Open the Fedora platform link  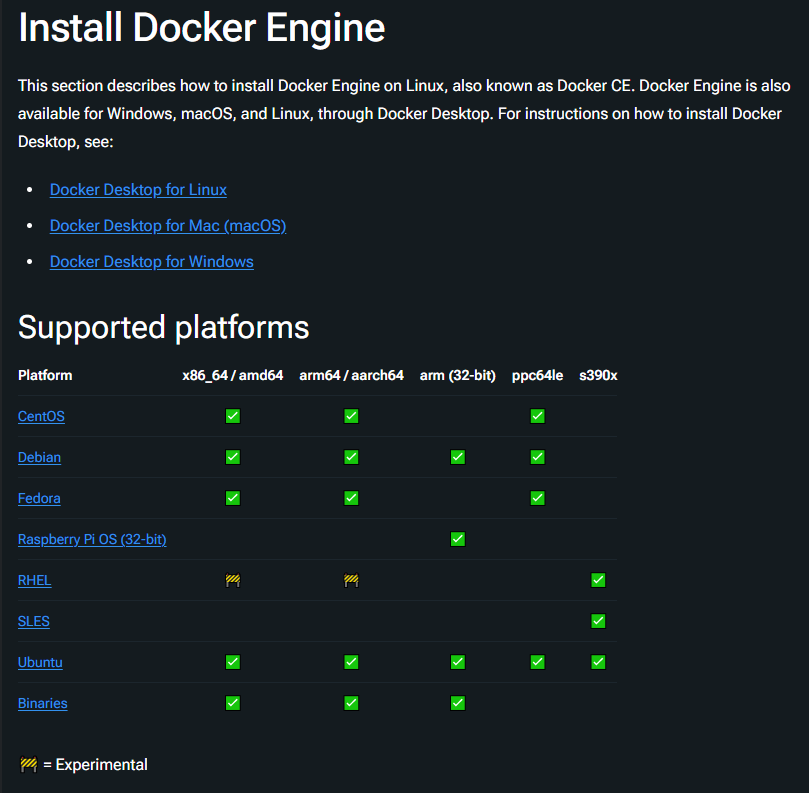[x=39, y=498]
